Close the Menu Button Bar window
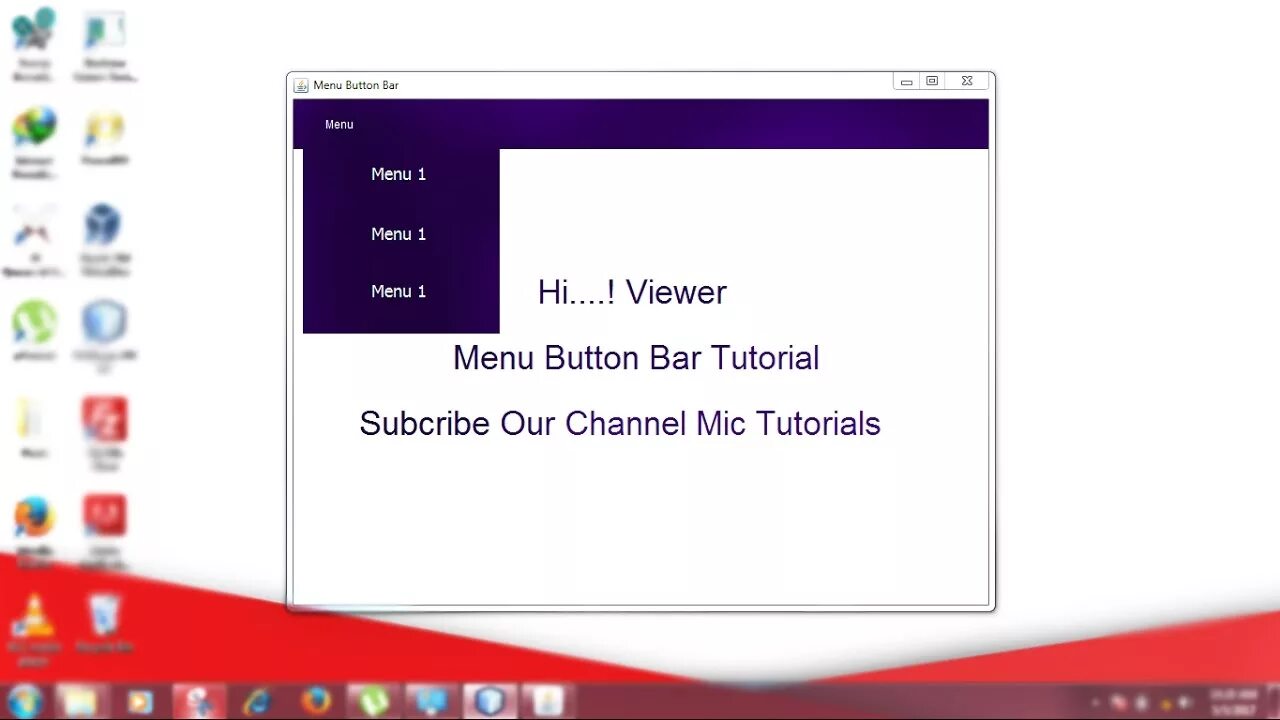 pos(967,82)
